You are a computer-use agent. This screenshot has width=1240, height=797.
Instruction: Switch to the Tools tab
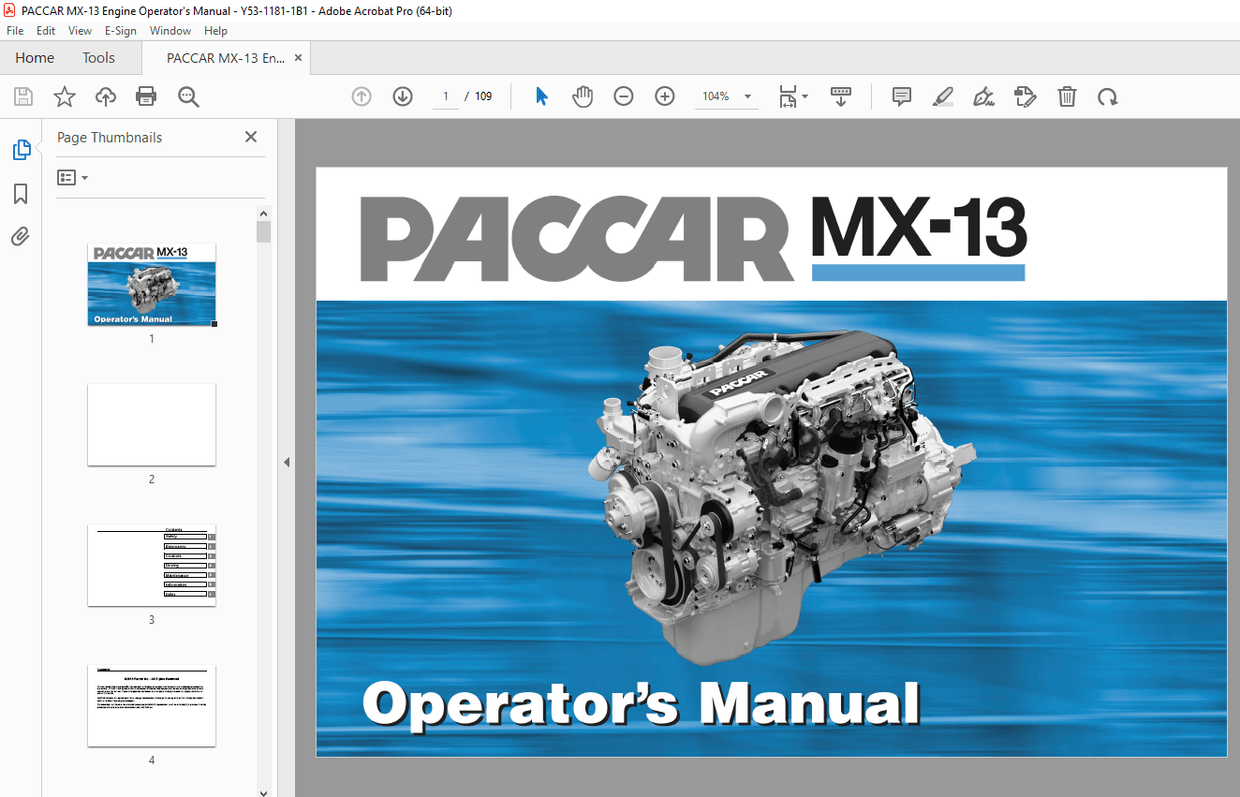[x=98, y=57]
